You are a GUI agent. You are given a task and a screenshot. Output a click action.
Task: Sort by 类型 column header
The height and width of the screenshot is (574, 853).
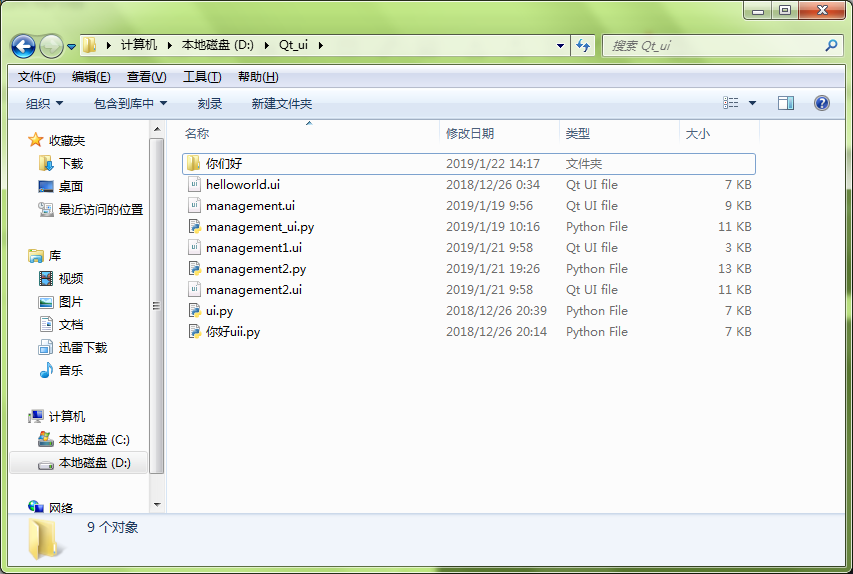point(577,133)
